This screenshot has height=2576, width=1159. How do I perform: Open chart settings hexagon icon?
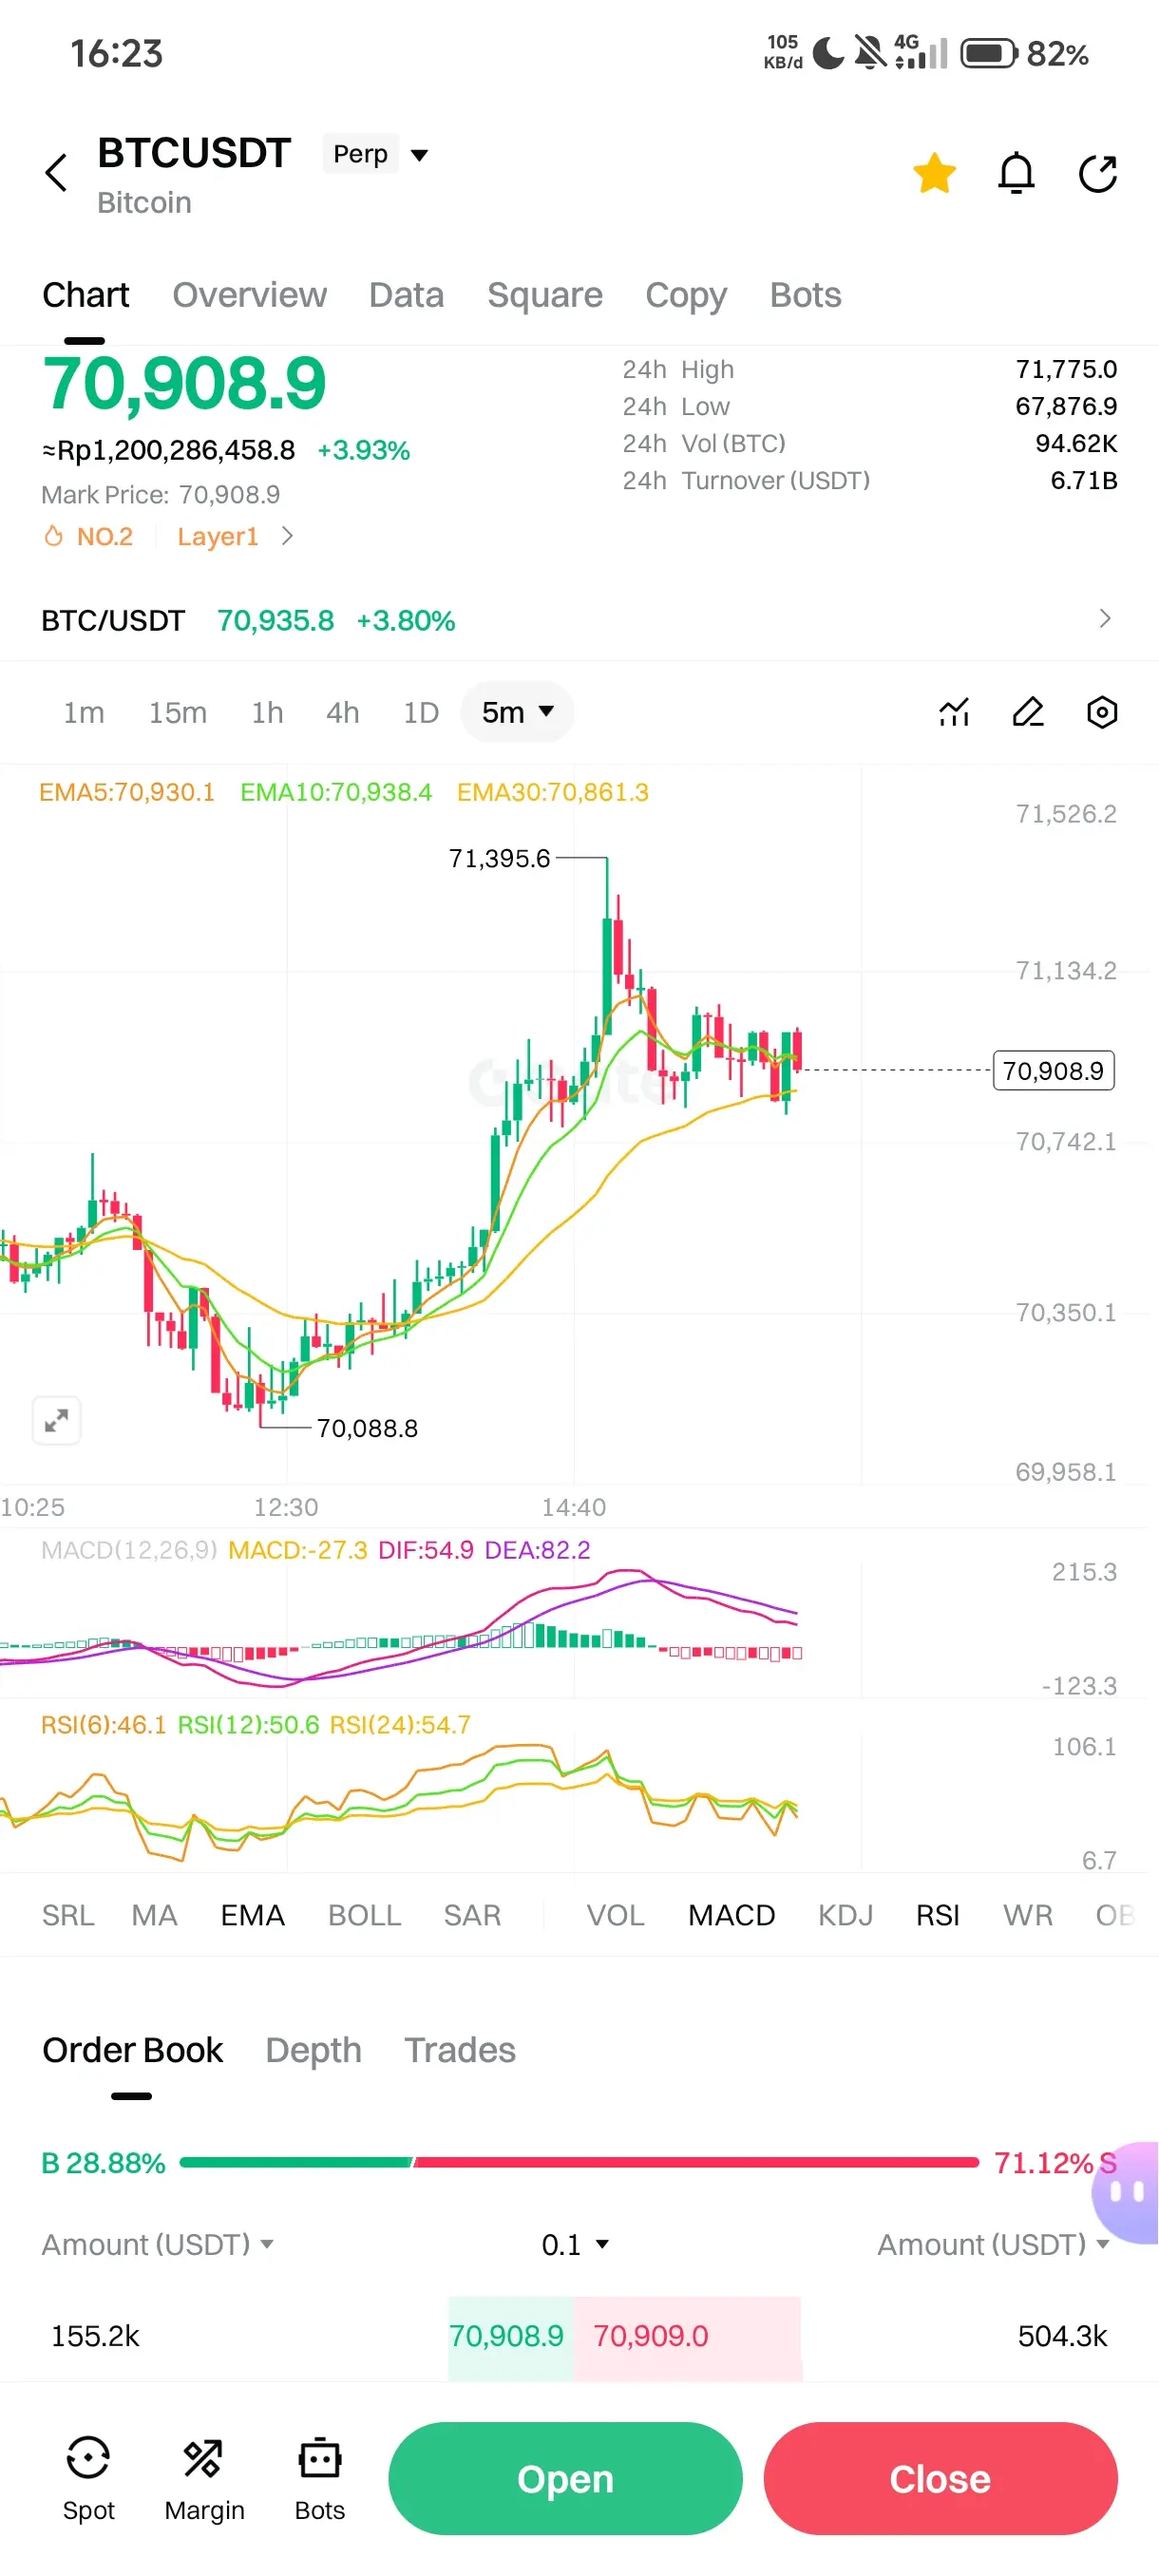pyautogui.click(x=1102, y=712)
